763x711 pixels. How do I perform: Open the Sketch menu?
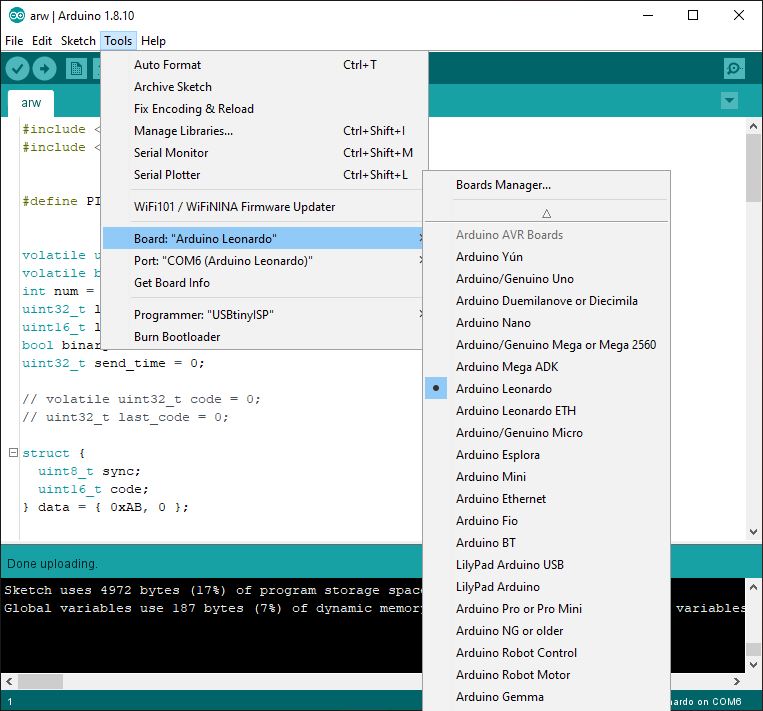point(78,41)
